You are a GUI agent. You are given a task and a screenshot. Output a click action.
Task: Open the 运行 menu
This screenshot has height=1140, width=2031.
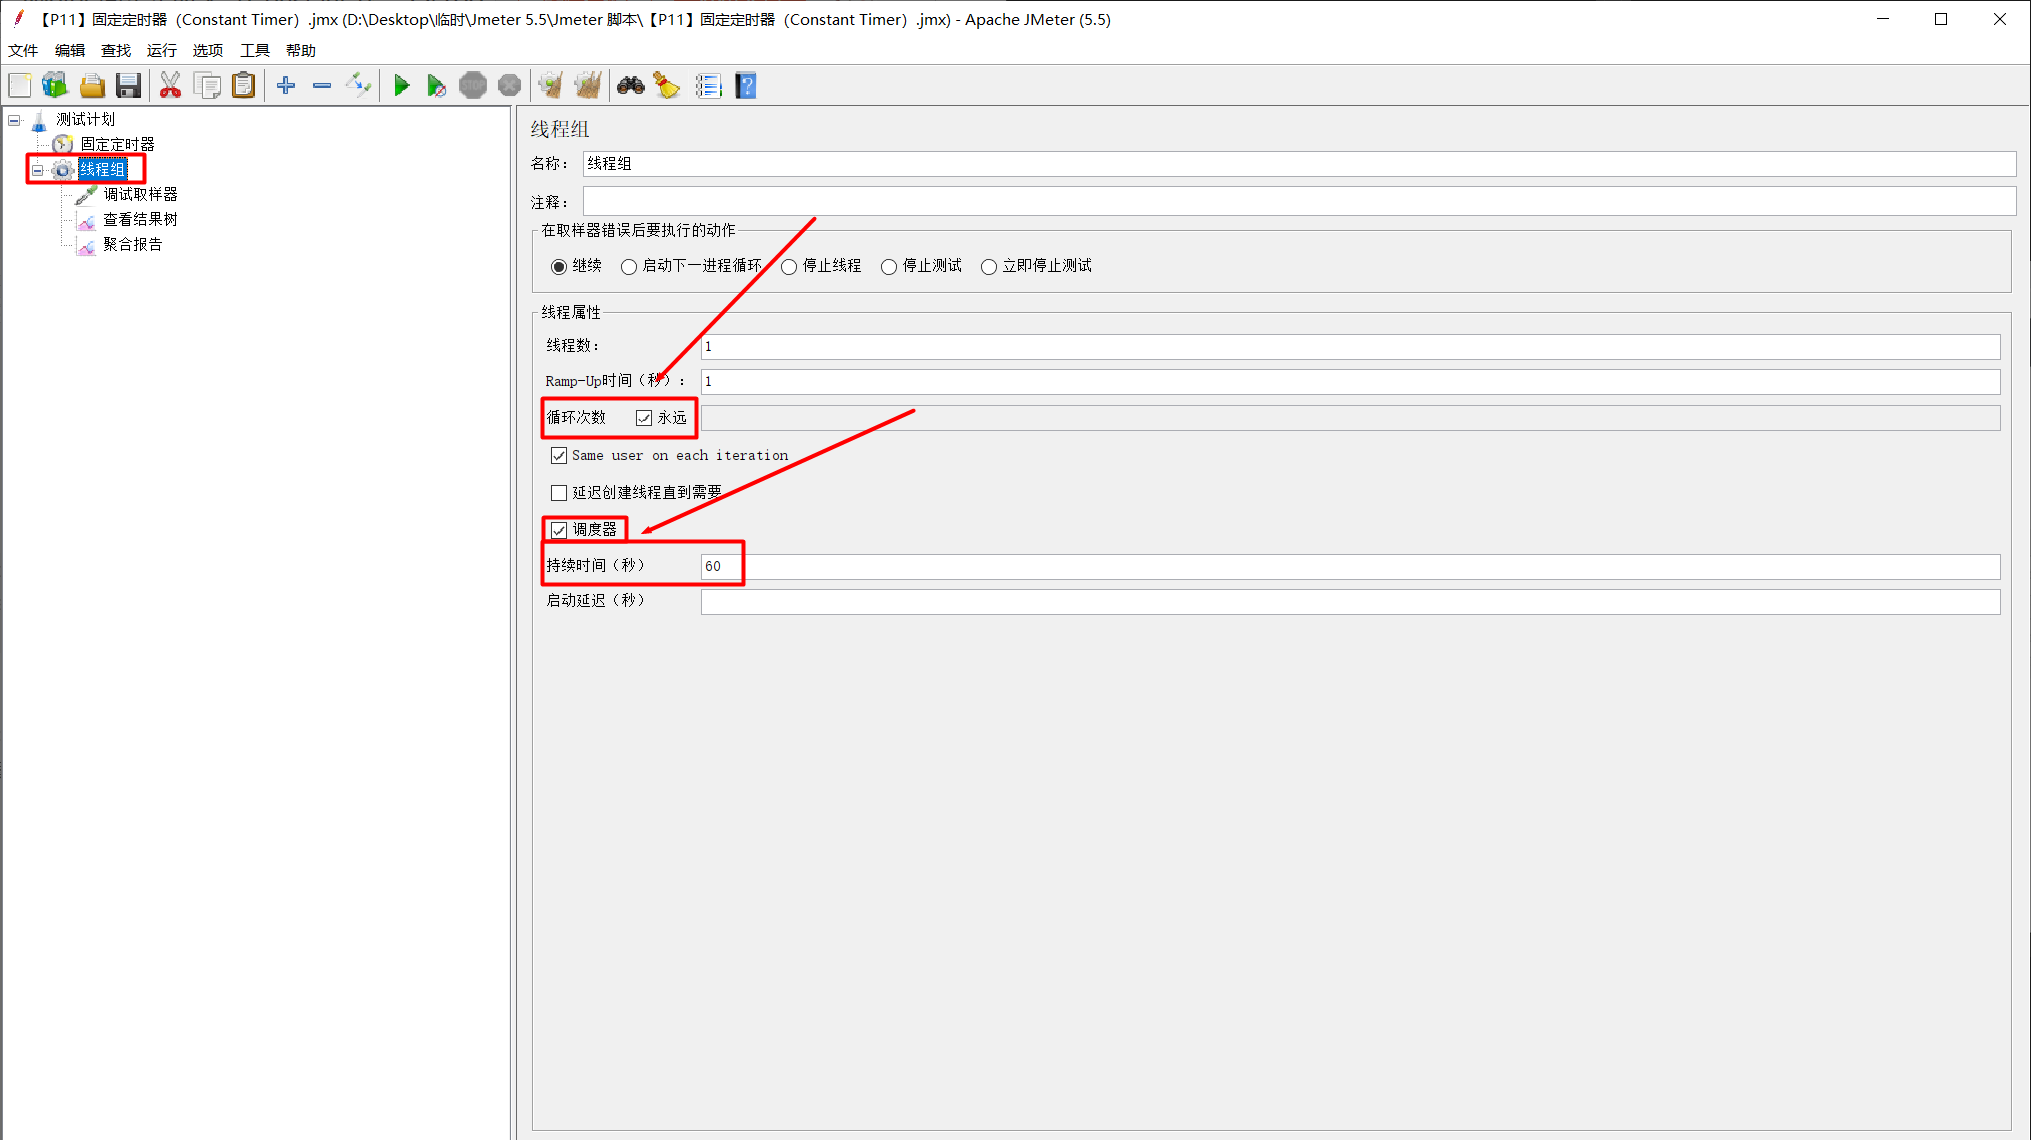tap(162, 50)
